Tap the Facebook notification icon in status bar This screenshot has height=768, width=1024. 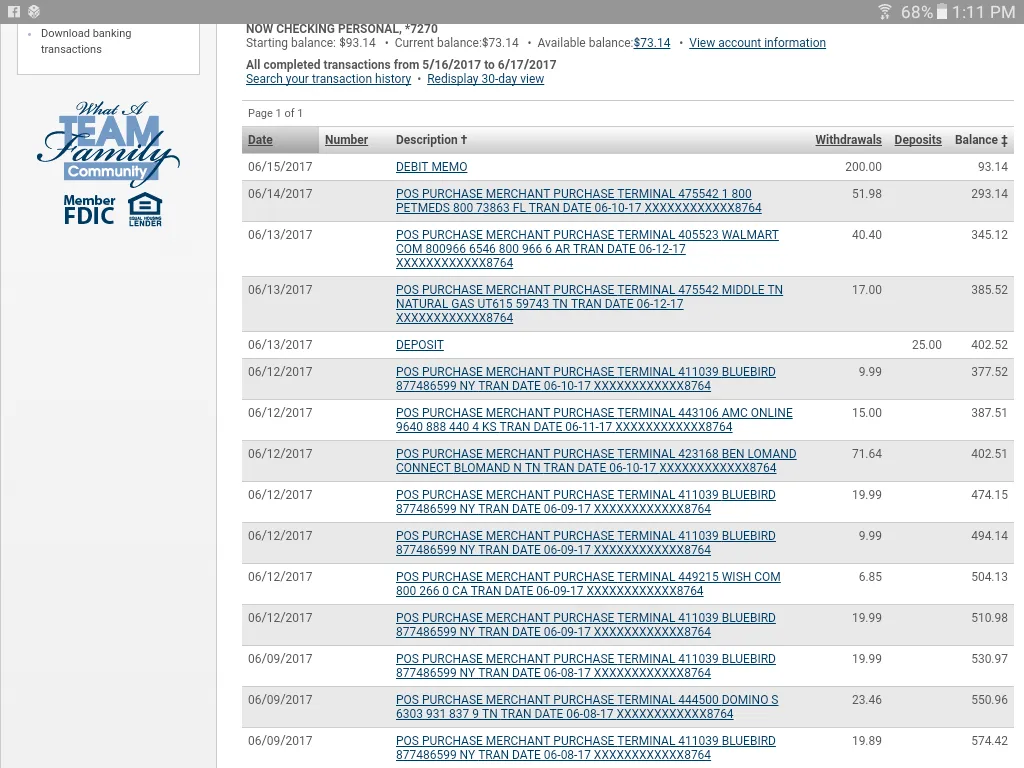tap(14, 12)
